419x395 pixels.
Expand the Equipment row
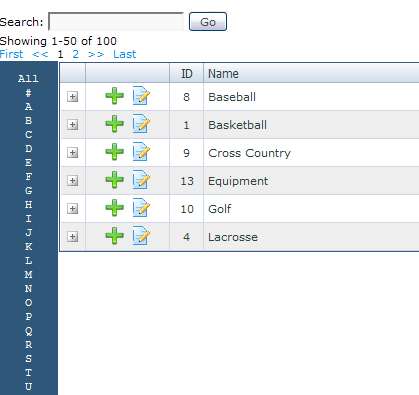pyautogui.click(x=72, y=181)
